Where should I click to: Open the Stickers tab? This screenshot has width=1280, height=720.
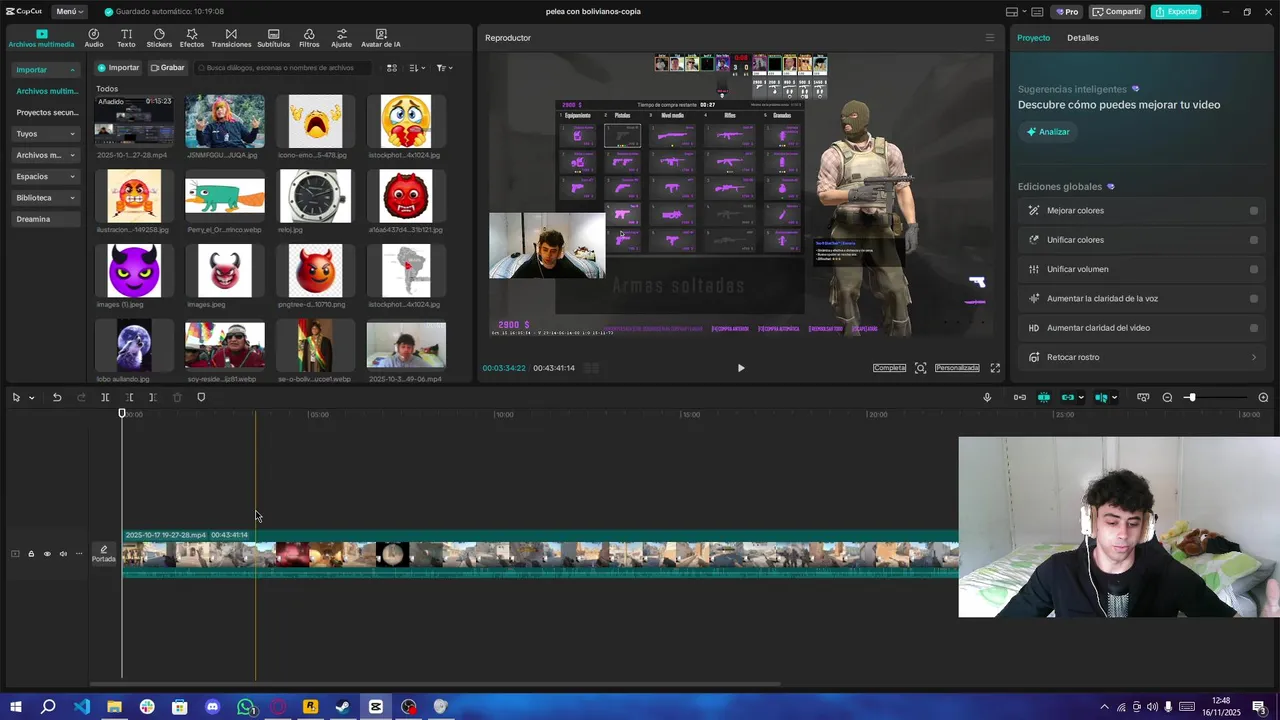[159, 38]
